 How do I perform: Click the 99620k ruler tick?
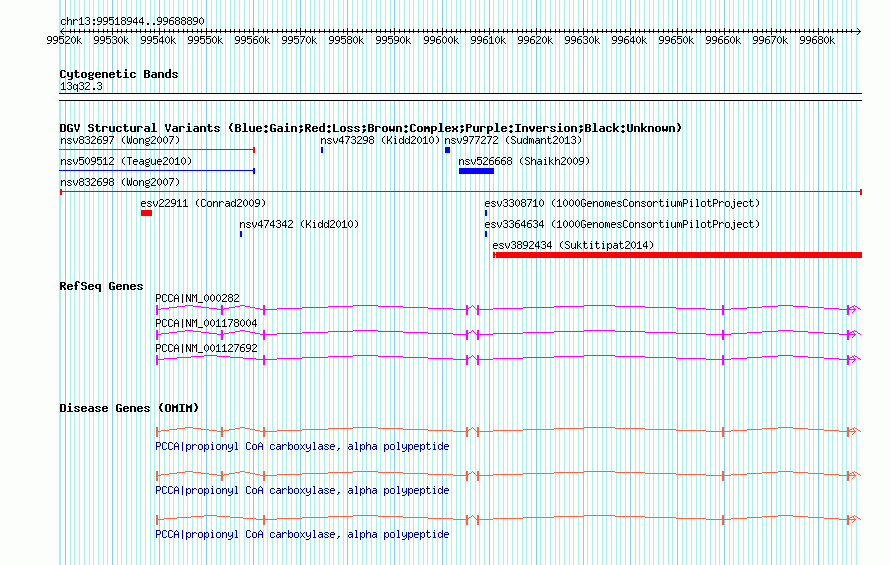[x=535, y=40]
